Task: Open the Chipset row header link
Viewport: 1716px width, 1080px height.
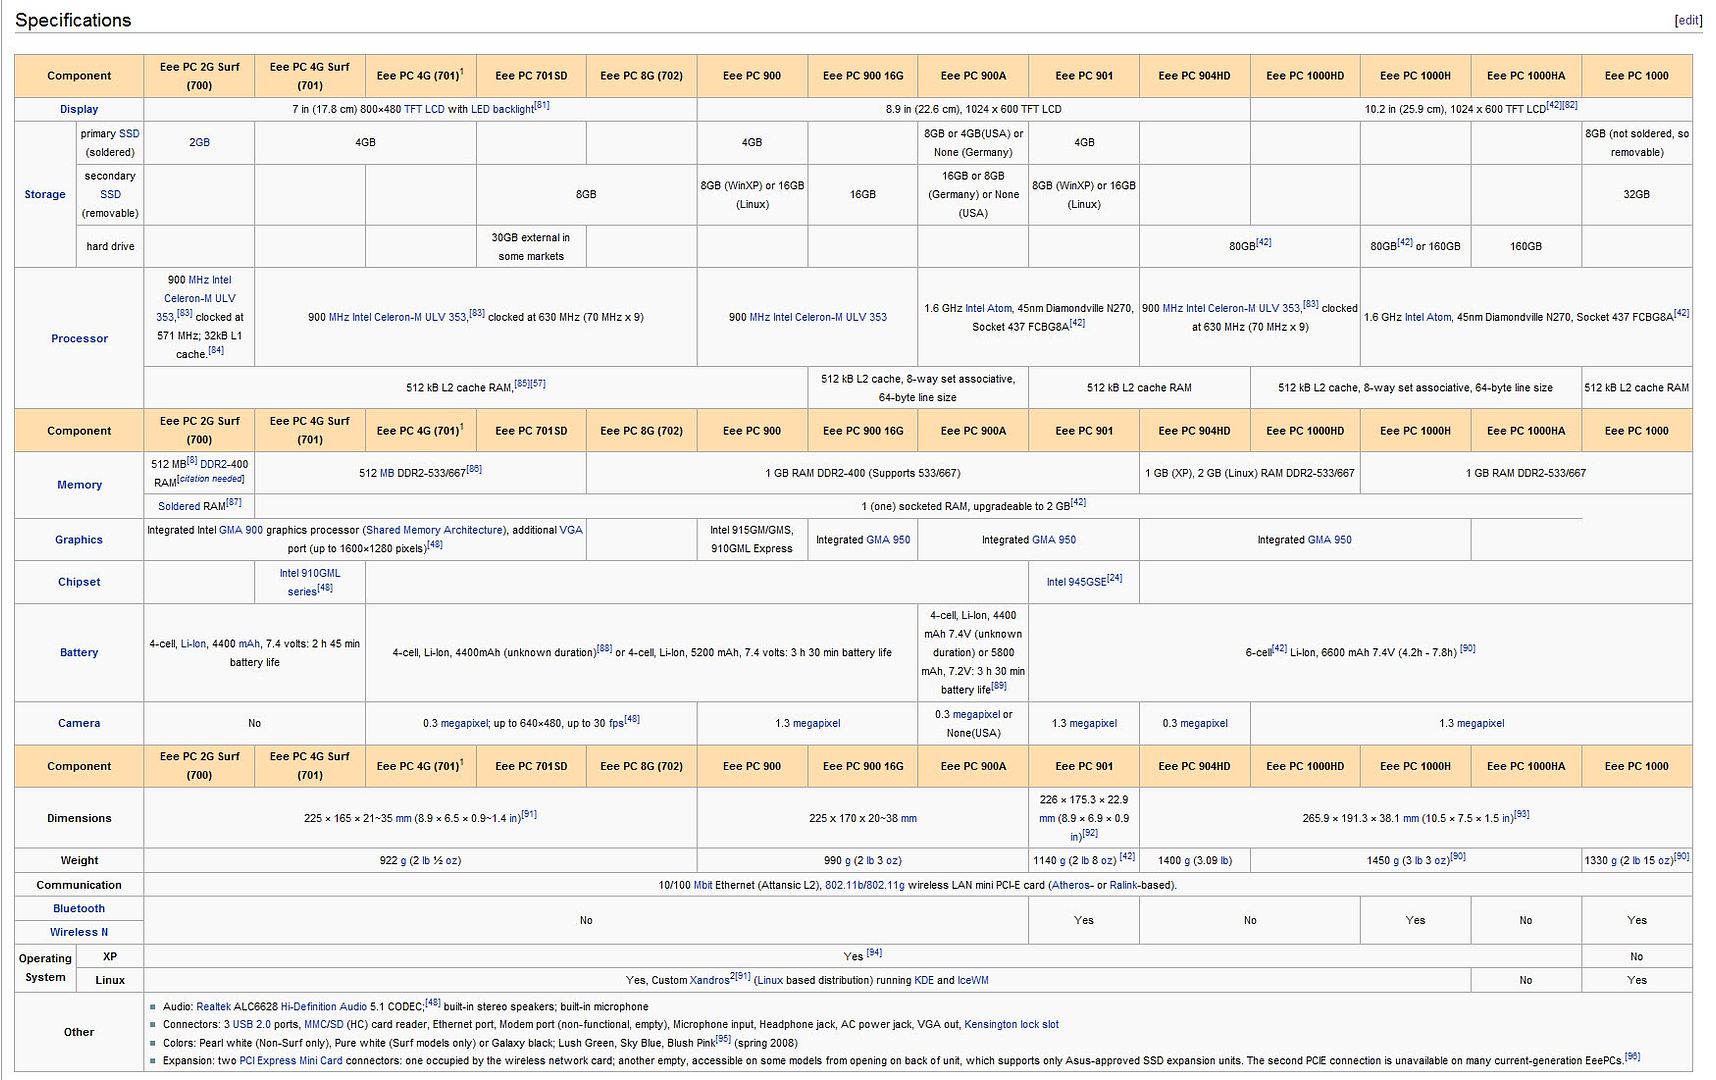Action: [79, 582]
